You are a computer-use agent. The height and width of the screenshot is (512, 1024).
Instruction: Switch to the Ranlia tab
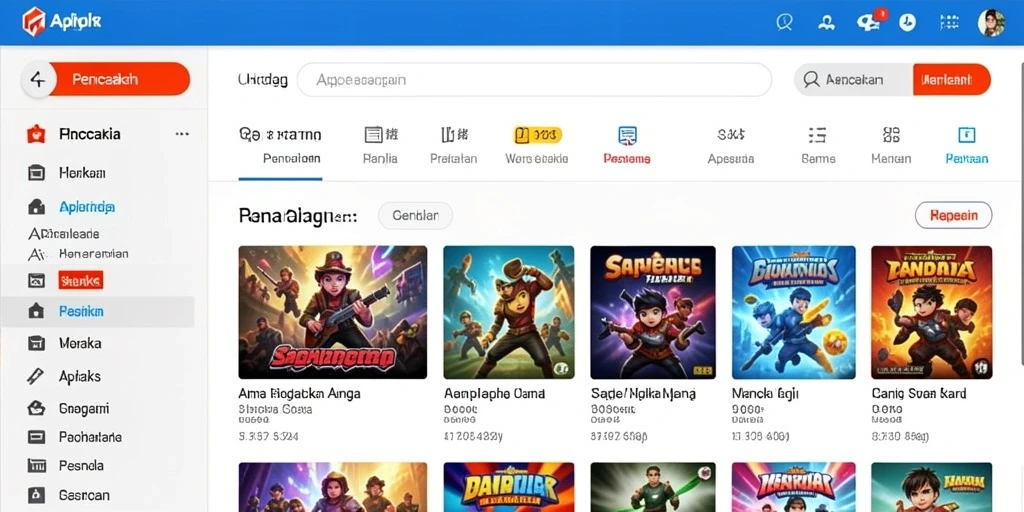380,159
